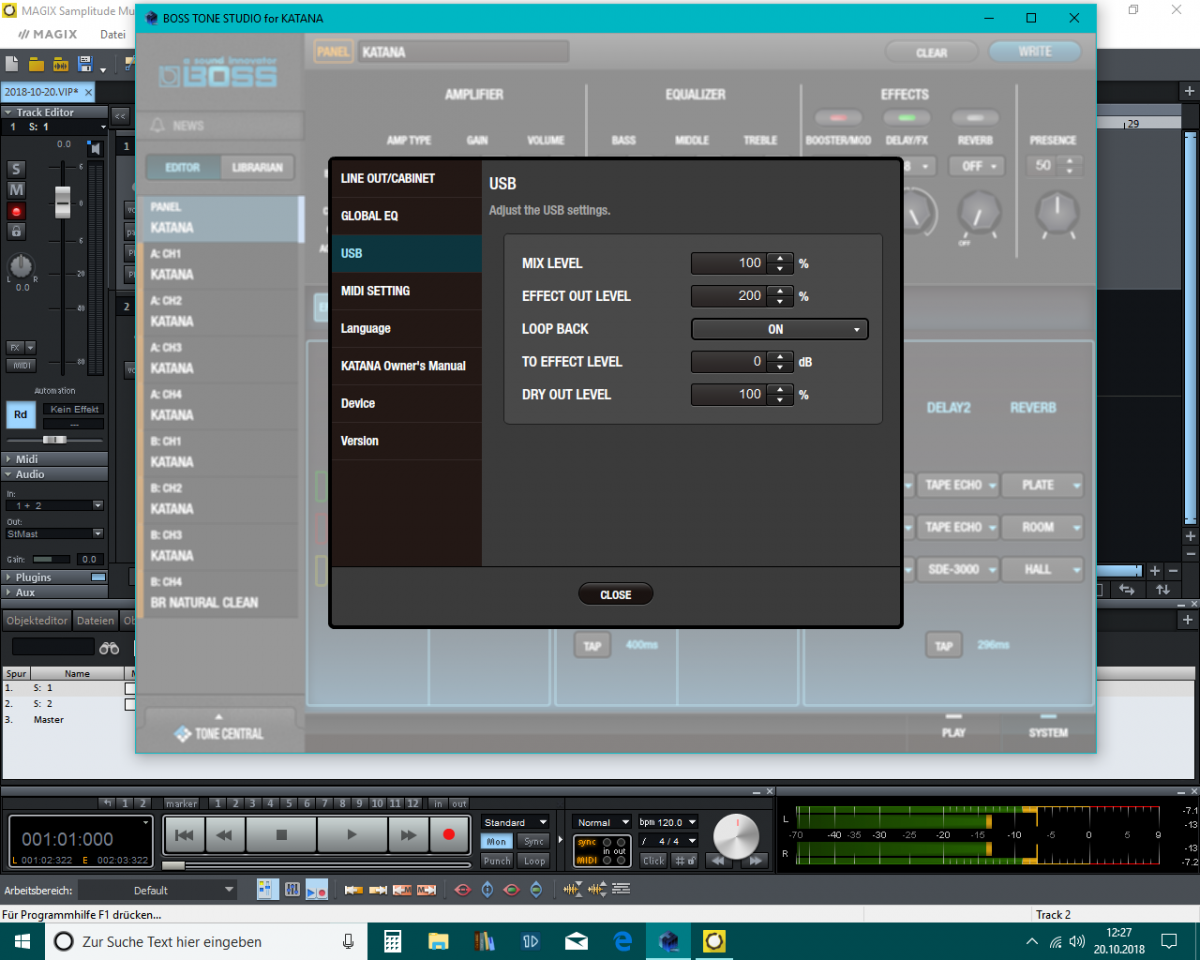Stop playback in the transport bar
Viewport: 1200px width, 960px height.
pyautogui.click(x=281, y=834)
